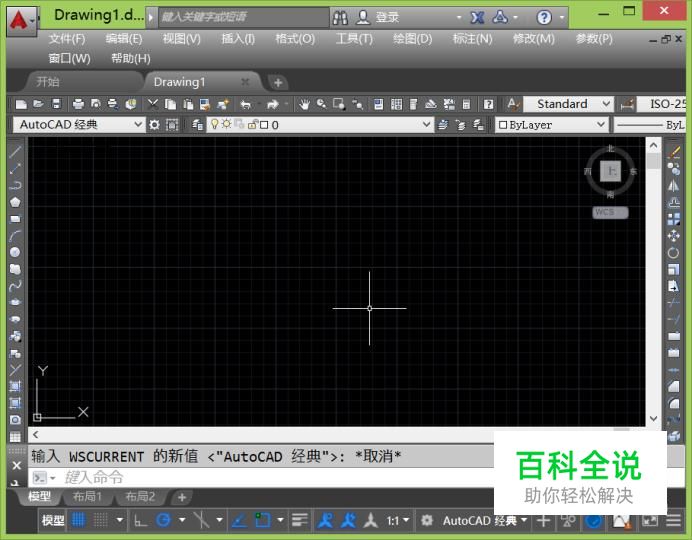This screenshot has height=540, width=692.
Task: Open the AutoCAD application menu logo
Action: (x=20, y=17)
